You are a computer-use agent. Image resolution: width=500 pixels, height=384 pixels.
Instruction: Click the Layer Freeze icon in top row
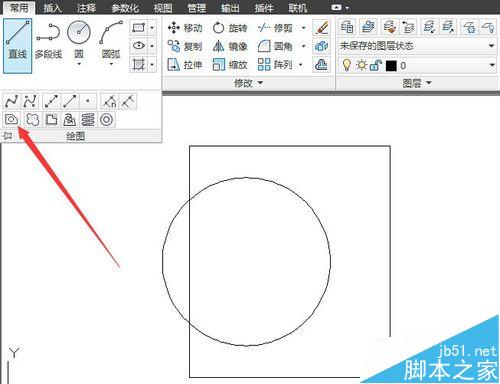point(469,27)
